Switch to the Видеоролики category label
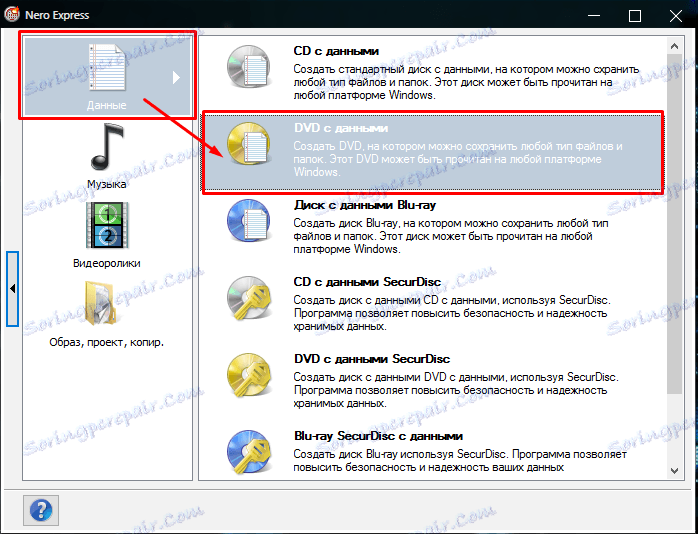The image size is (698, 534). pyautogui.click(x=106, y=263)
